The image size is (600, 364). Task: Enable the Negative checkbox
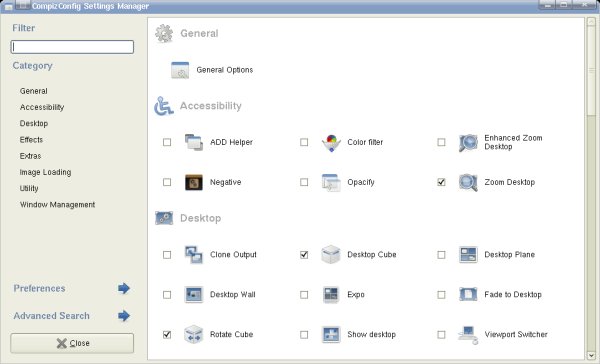[167, 182]
